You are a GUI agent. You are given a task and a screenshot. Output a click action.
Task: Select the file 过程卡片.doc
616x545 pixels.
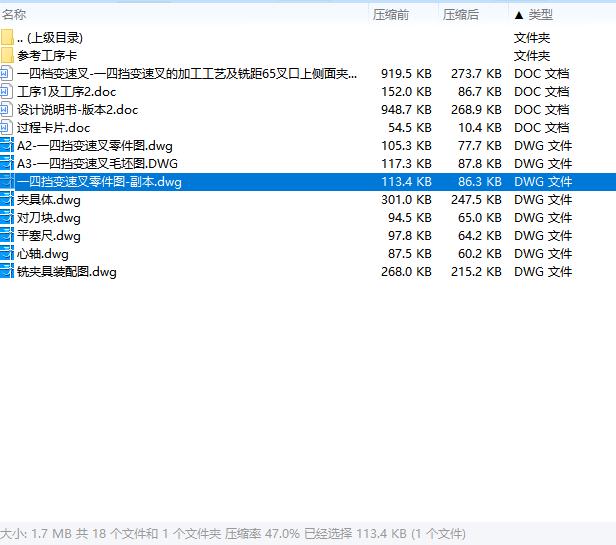[x=53, y=128]
